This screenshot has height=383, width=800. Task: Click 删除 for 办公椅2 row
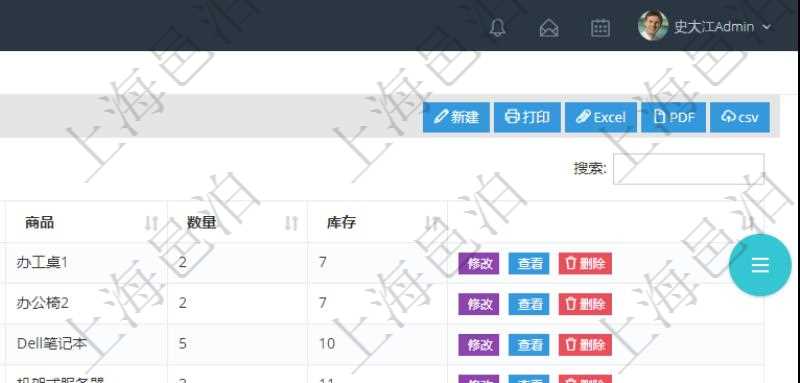(585, 304)
